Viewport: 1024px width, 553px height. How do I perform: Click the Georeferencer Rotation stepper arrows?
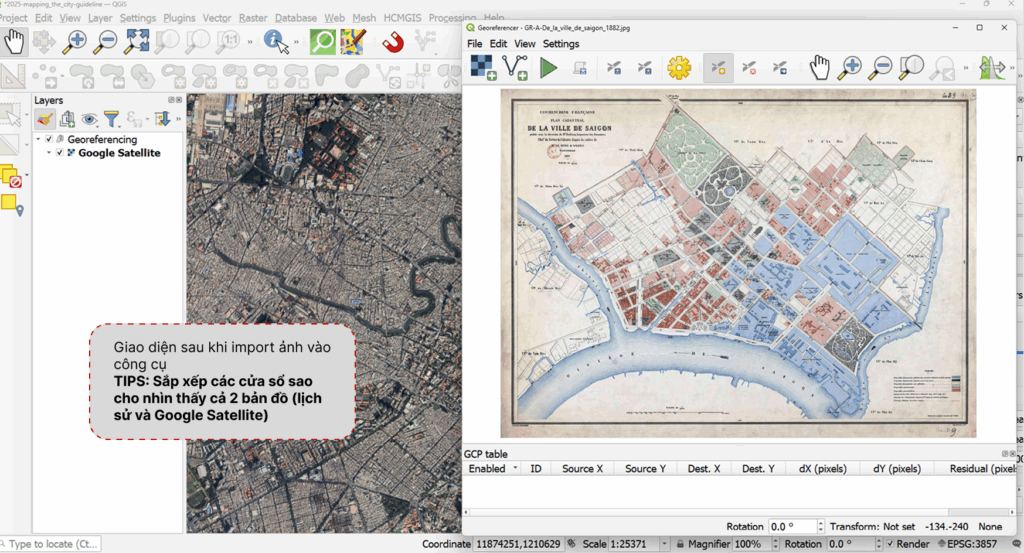[x=821, y=526]
